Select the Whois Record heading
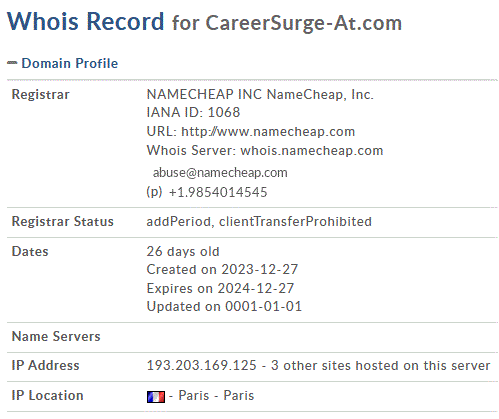499x419 pixels. coord(86,21)
